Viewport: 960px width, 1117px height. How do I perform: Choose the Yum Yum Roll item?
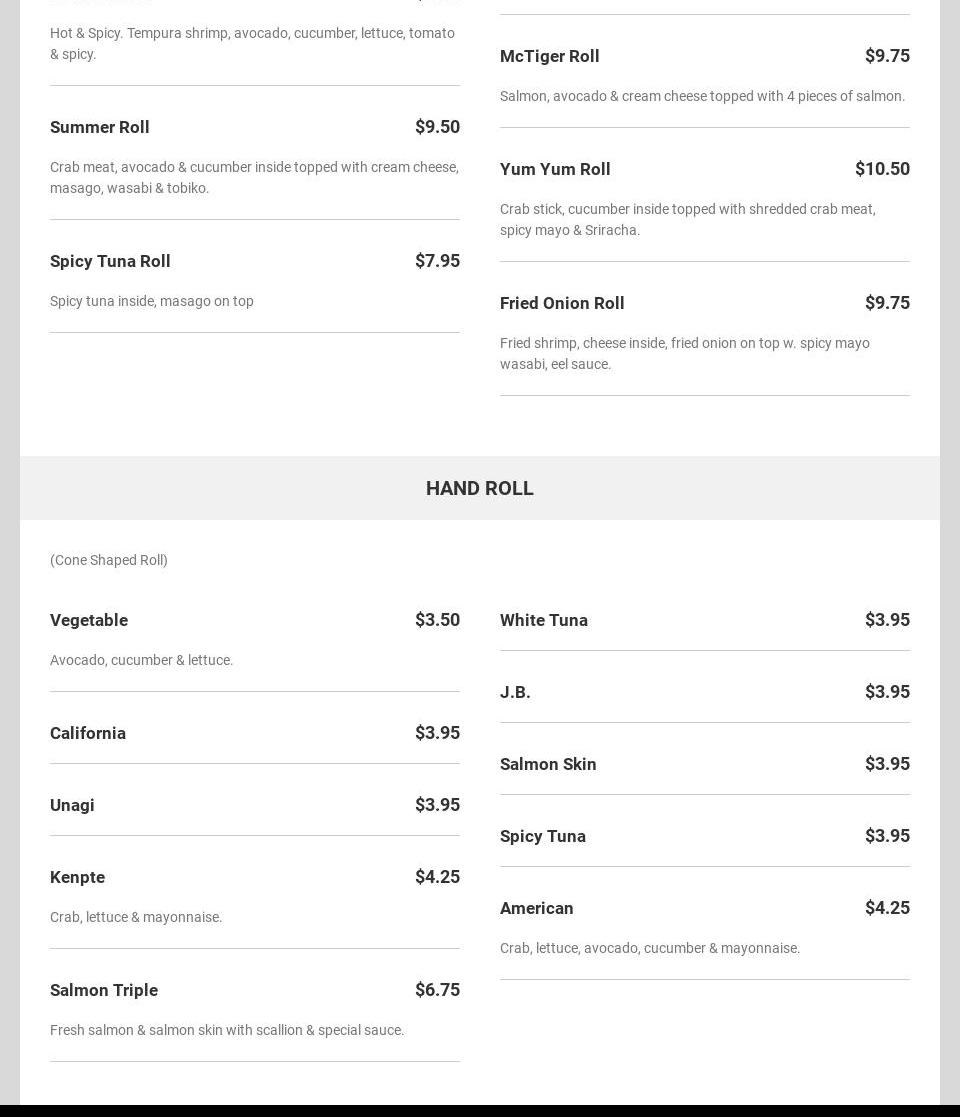[555, 169]
